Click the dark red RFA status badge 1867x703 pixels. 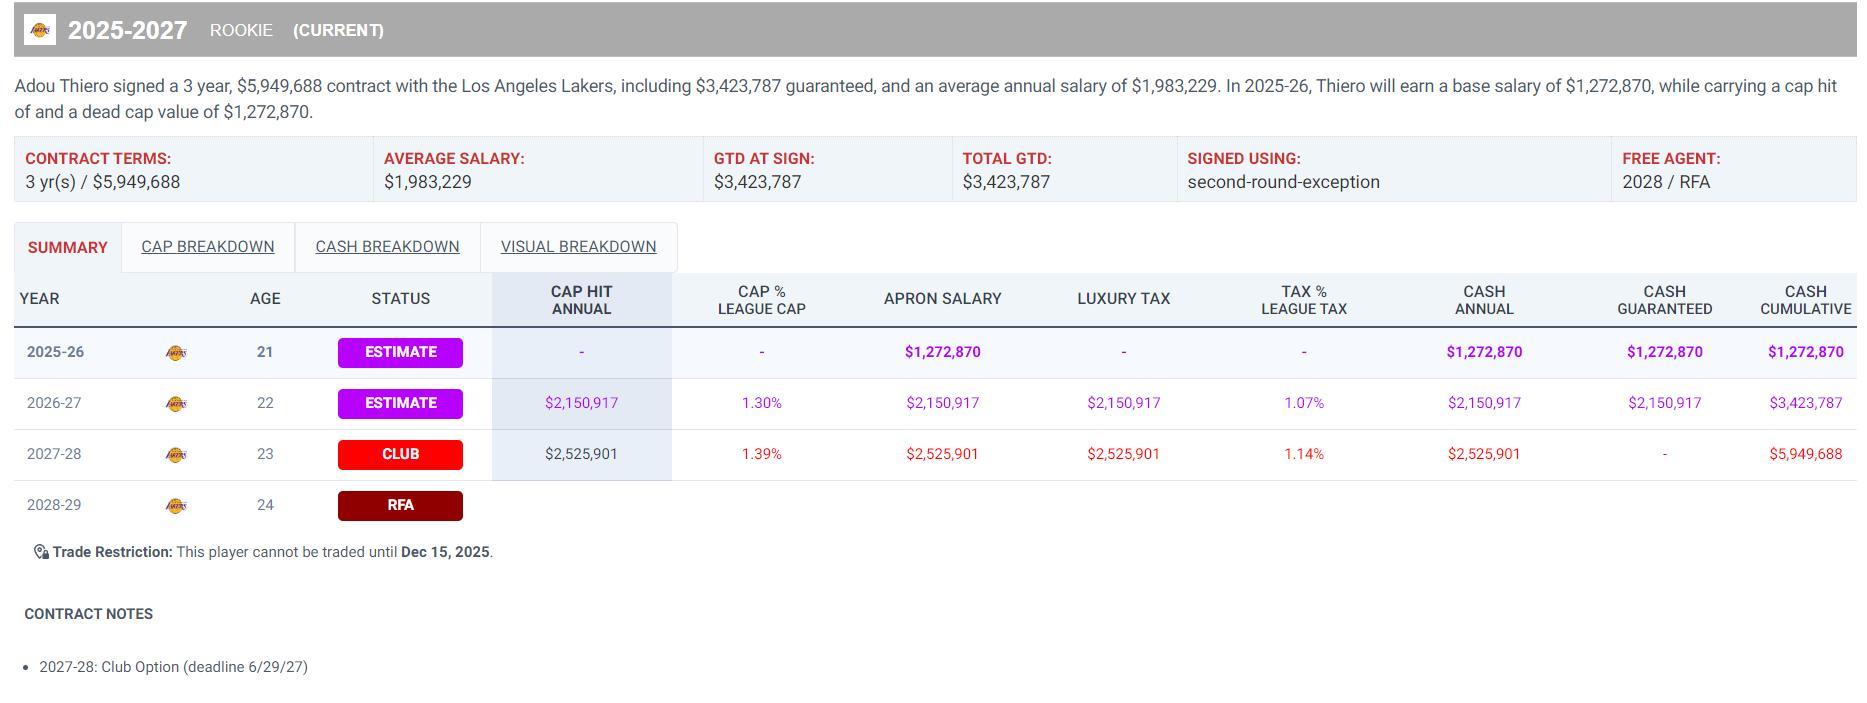400,505
